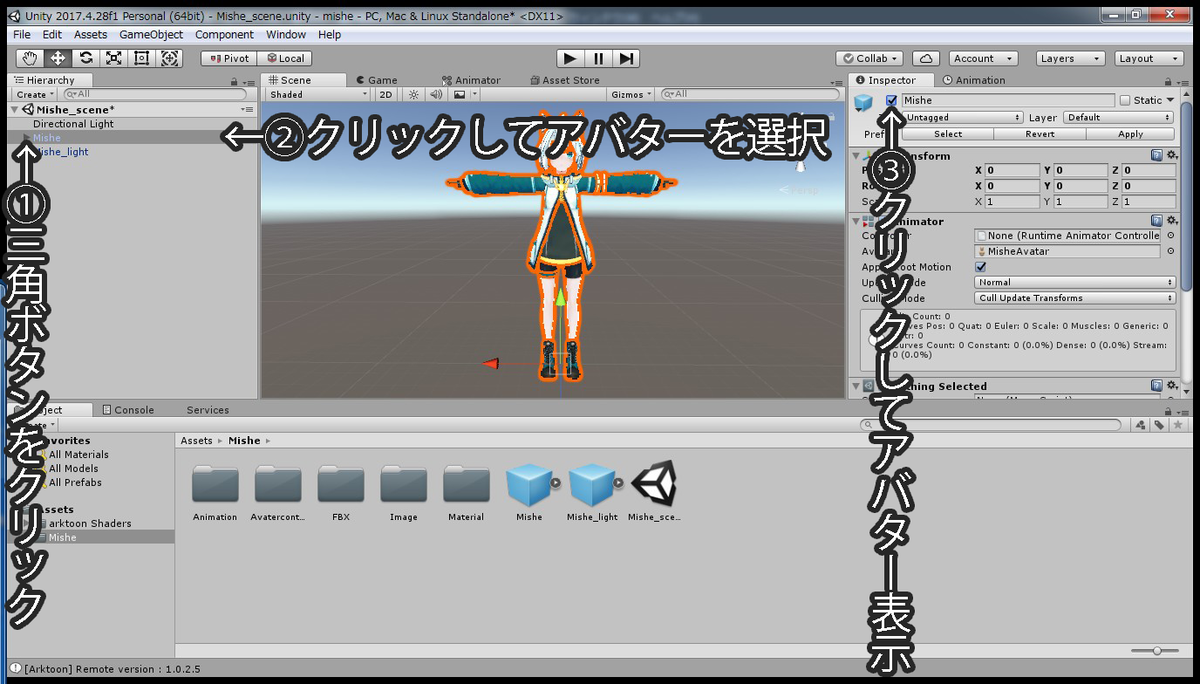Open the Component menu
This screenshot has width=1200, height=684.
[x=224, y=34]
